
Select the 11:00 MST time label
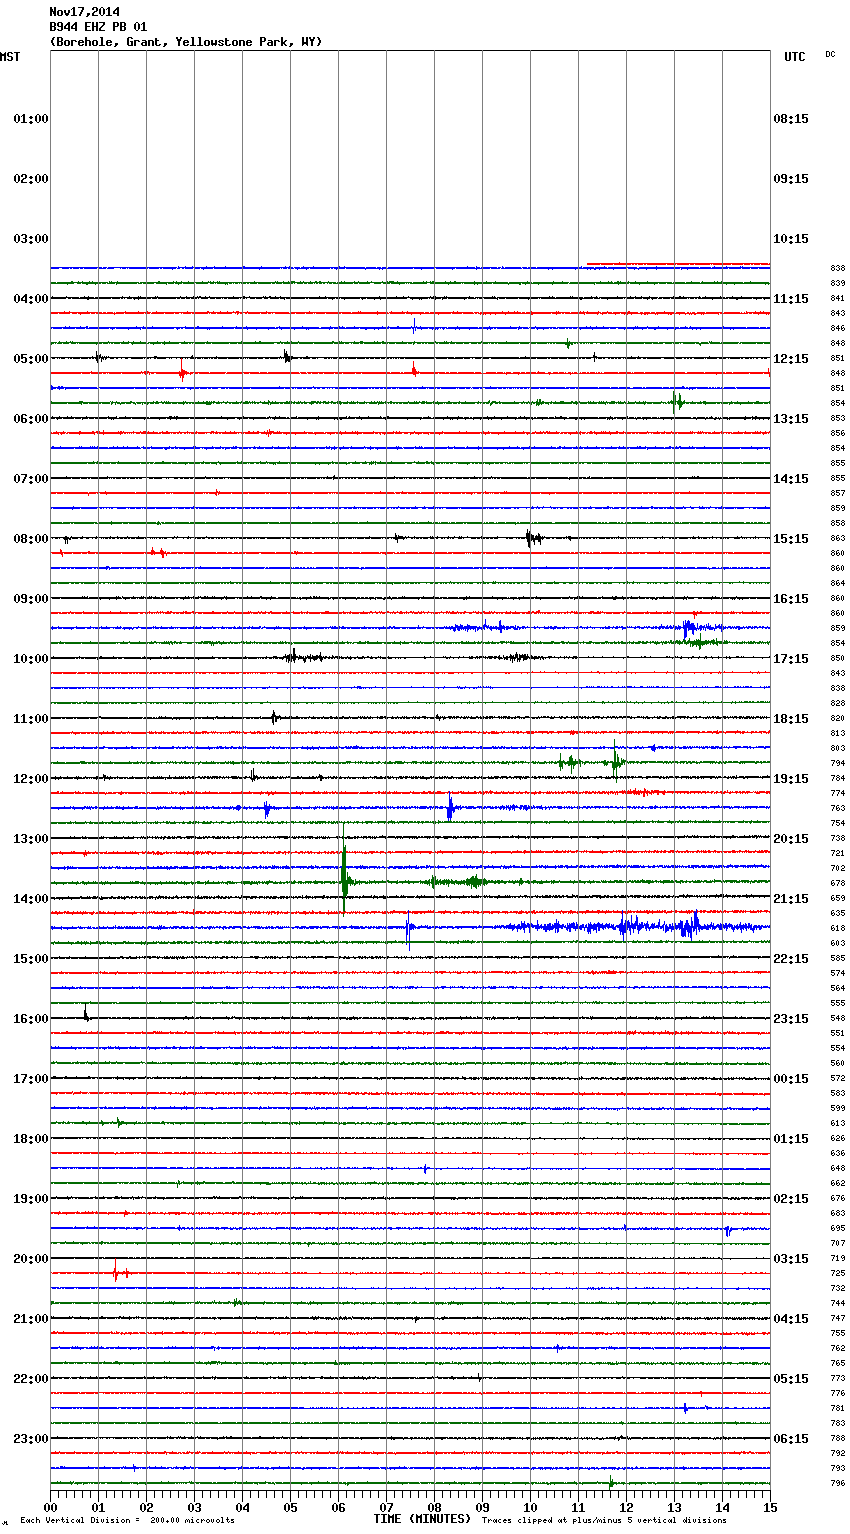[x=31, y=719]
